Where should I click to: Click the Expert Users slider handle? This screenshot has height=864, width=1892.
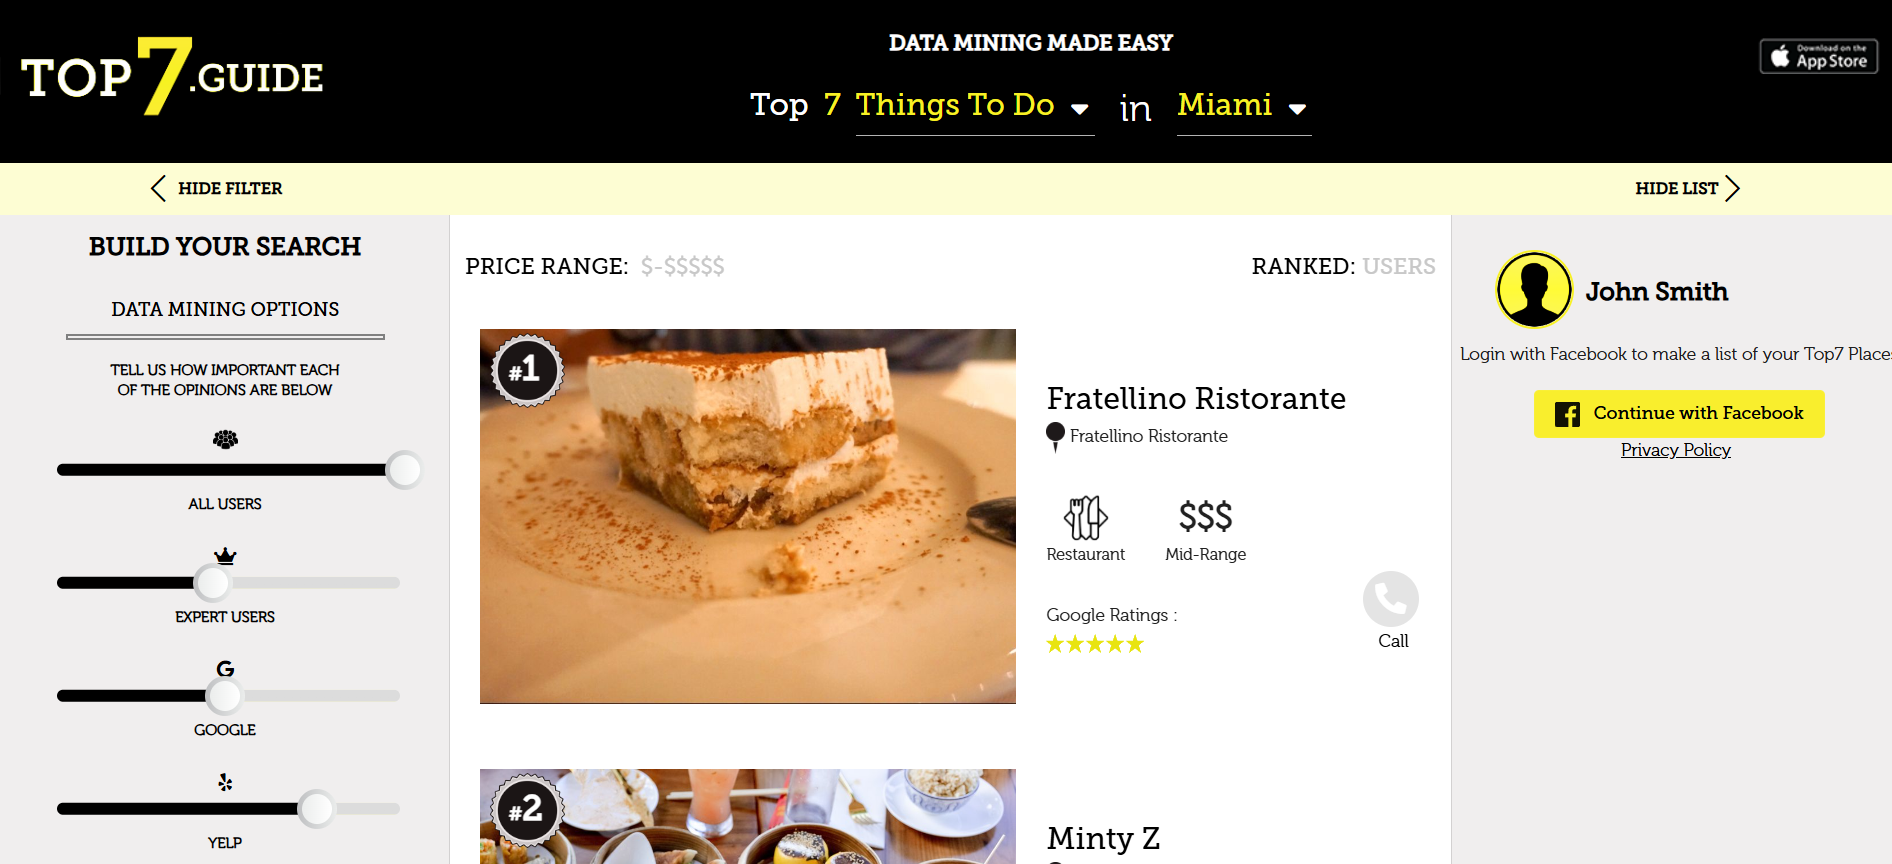pos(212,582)
